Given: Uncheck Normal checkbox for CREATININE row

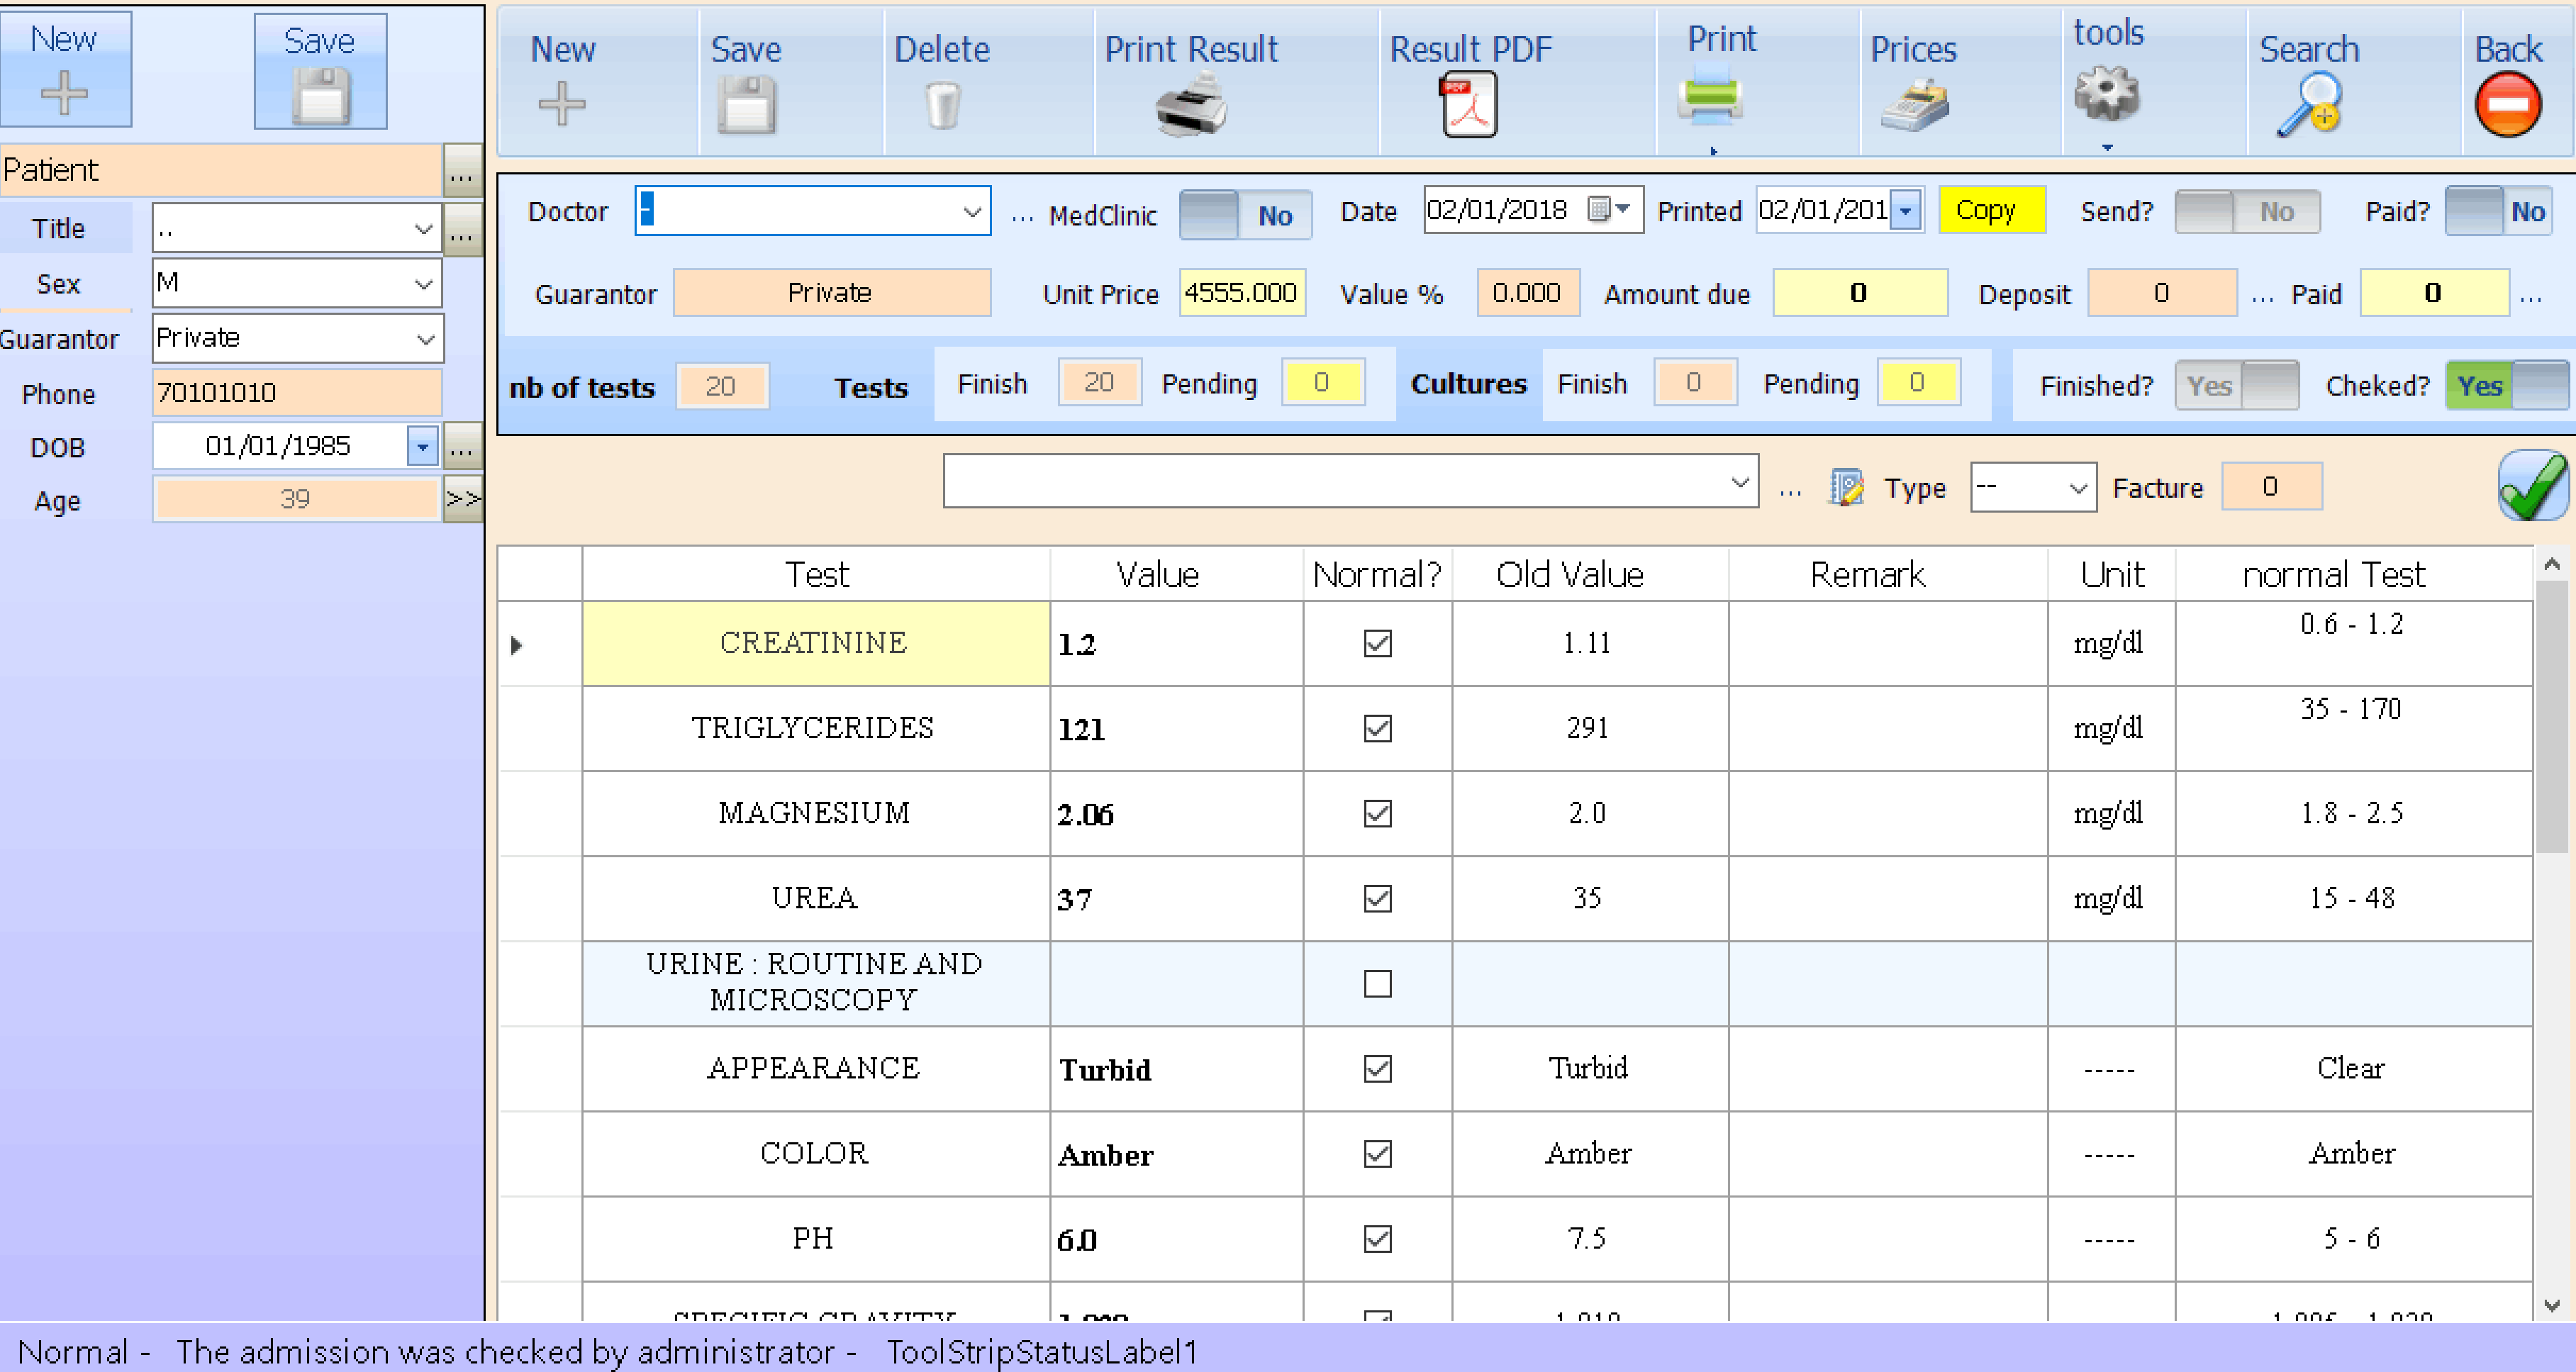Looking at the screenshot, I should coord(1377,643).
